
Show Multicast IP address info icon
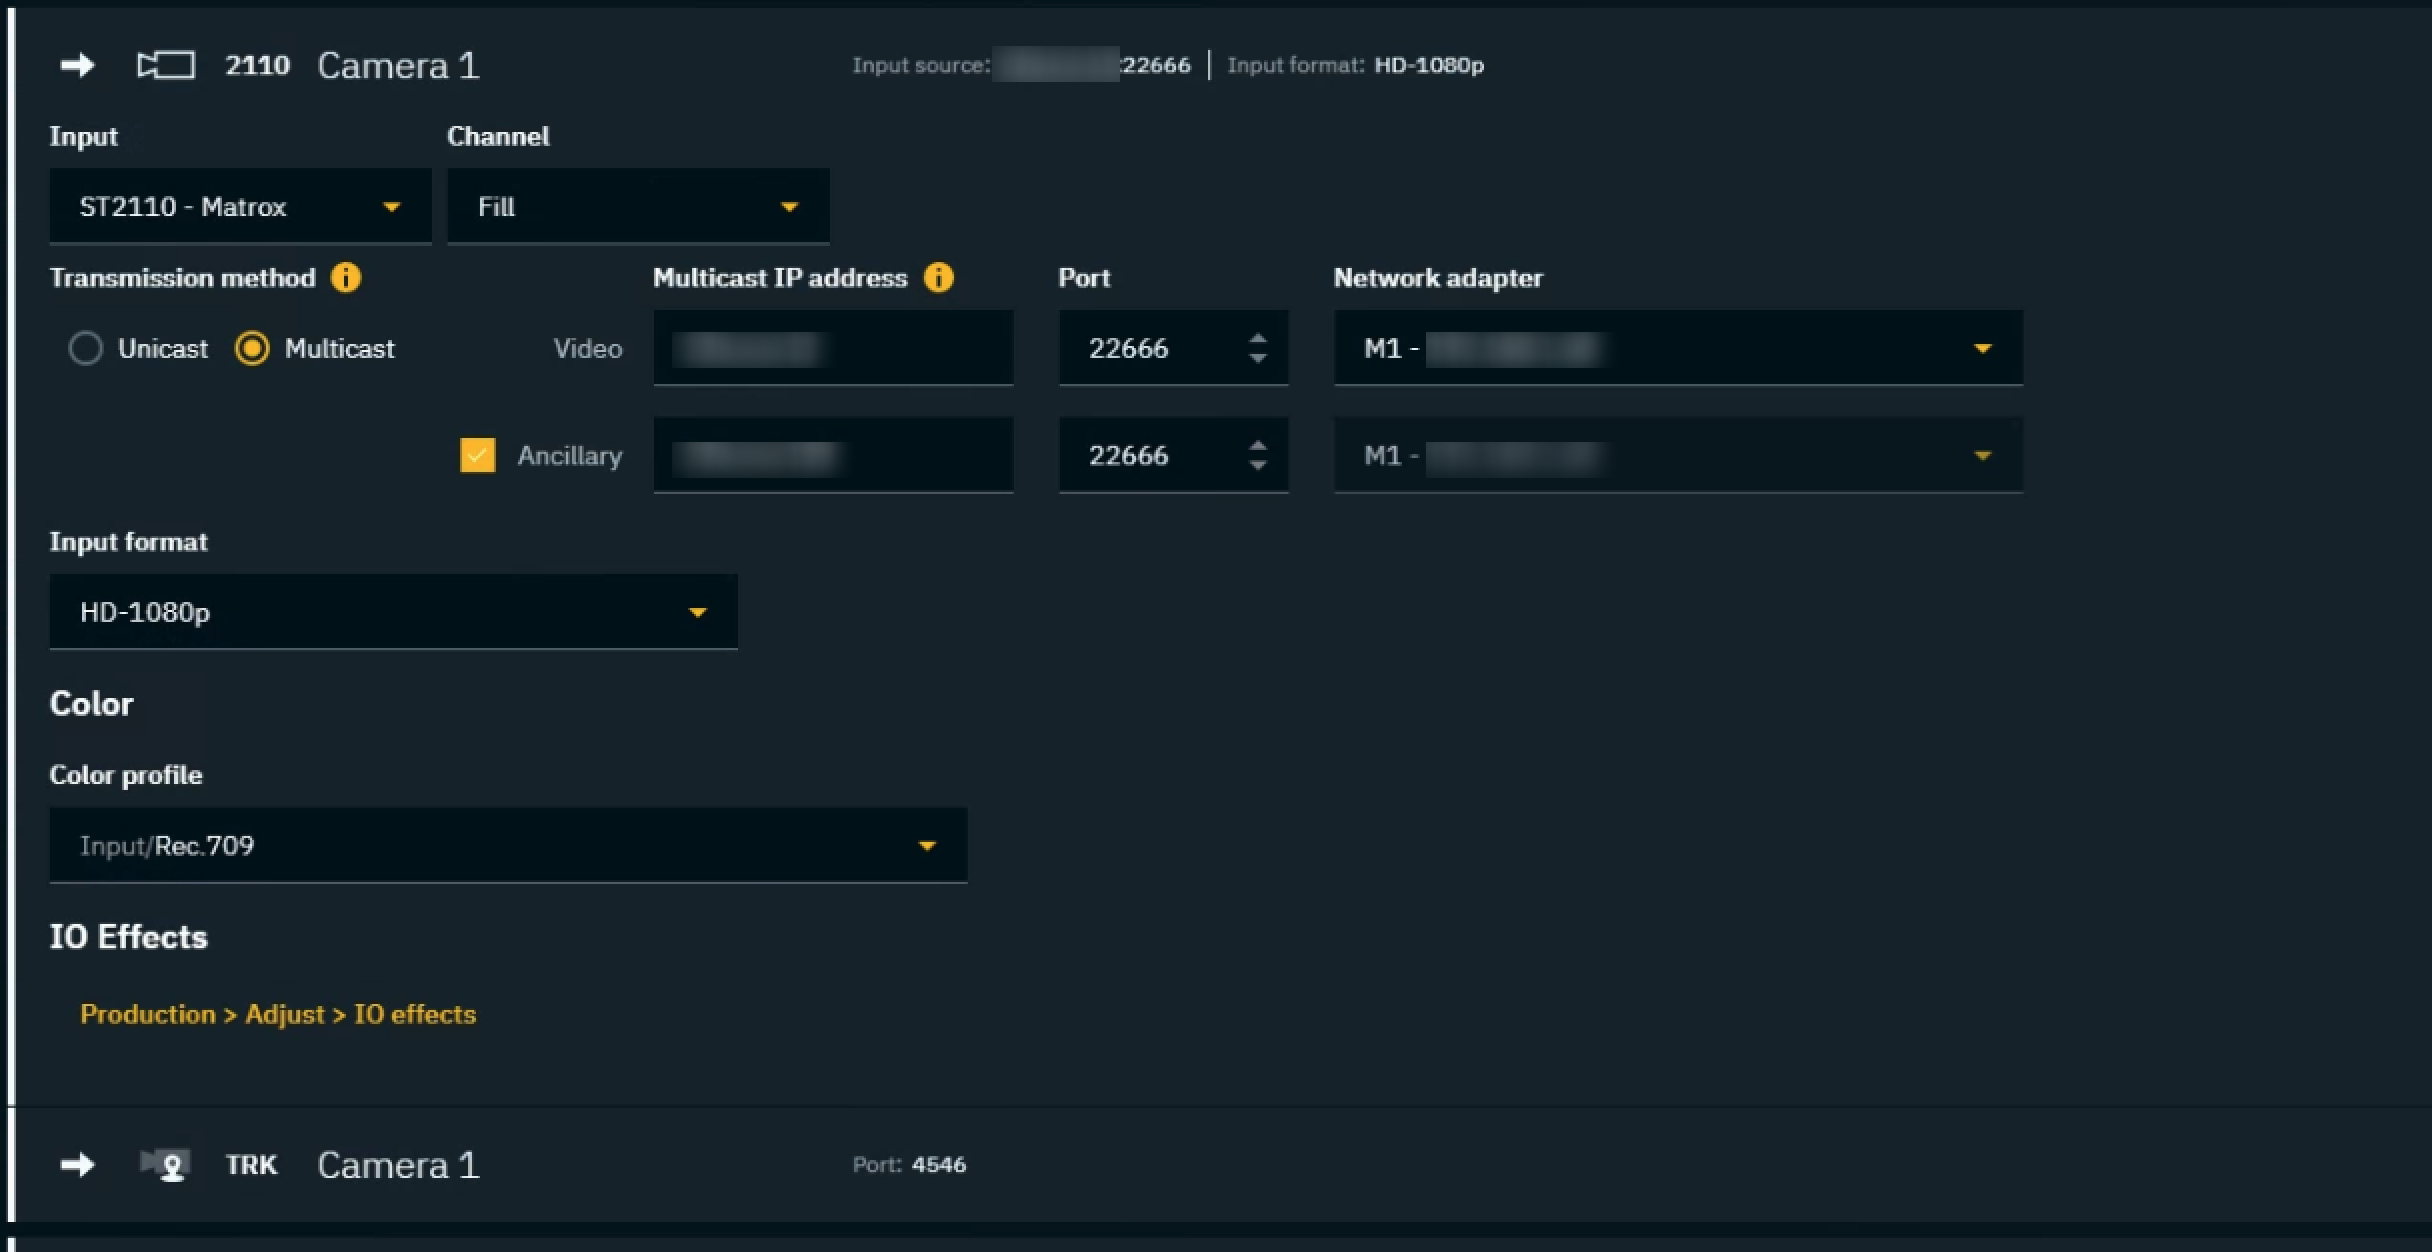click(938, 278)
